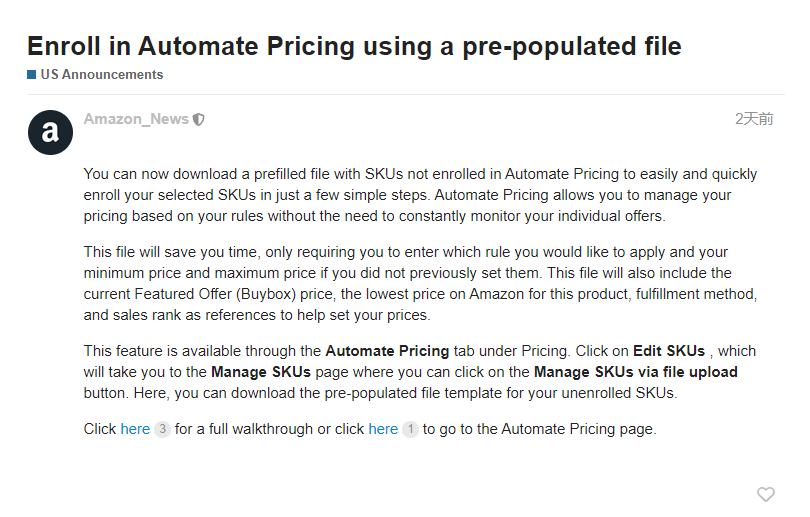
Task: Click the 2天前 post timestamp
Action: 754,119
